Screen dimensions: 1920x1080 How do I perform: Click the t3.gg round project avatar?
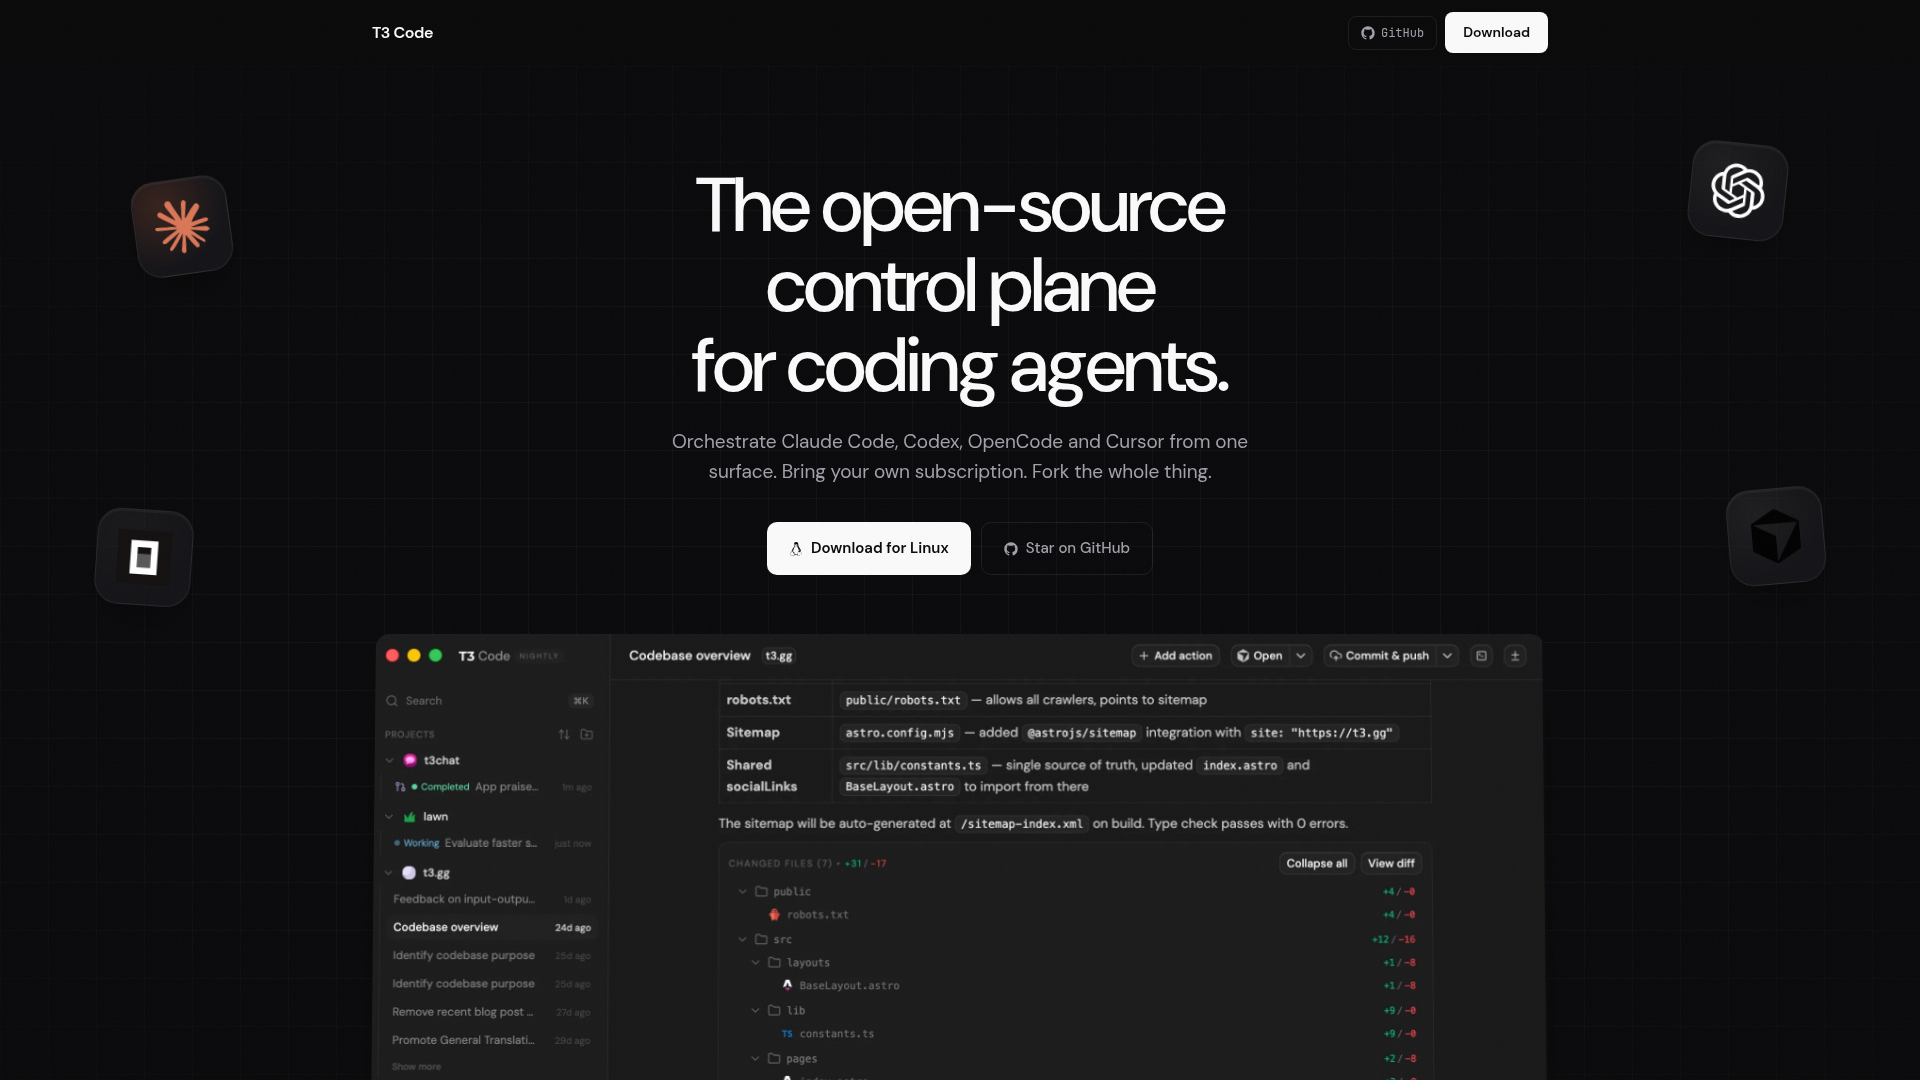[x=409, y=873]
